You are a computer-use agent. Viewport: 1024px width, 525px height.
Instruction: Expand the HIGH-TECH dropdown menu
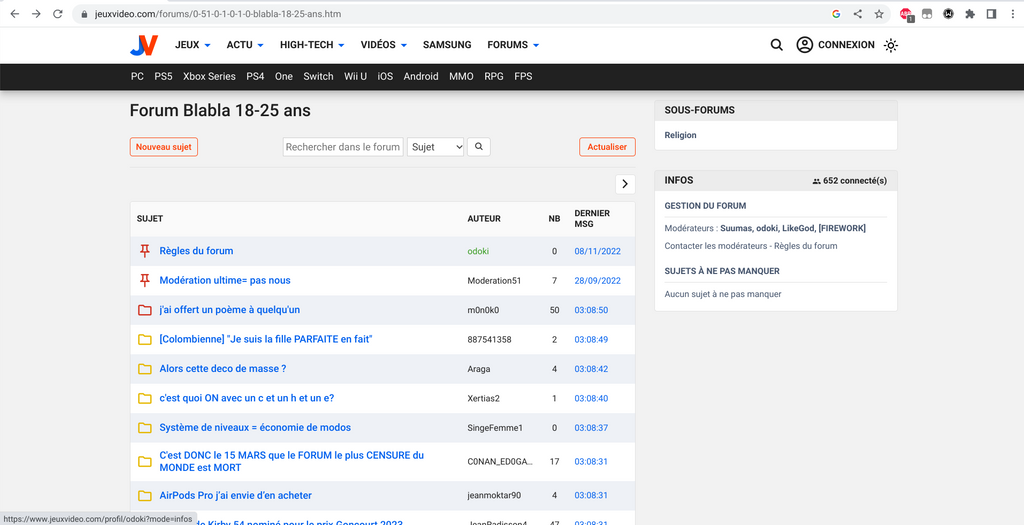(312, 45)
